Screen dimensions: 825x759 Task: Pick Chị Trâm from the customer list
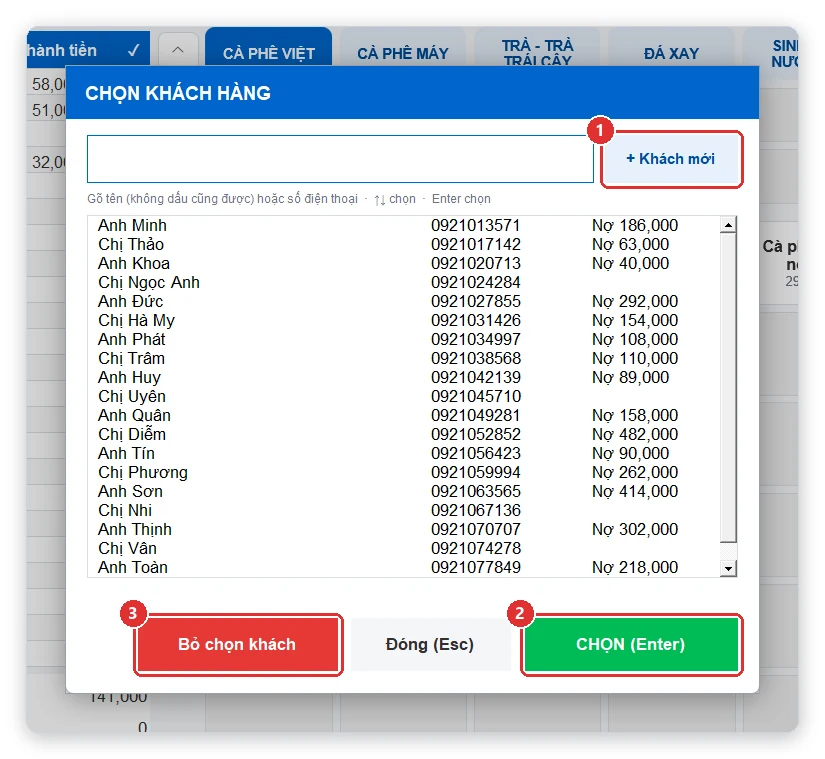(x=404, y=358)
